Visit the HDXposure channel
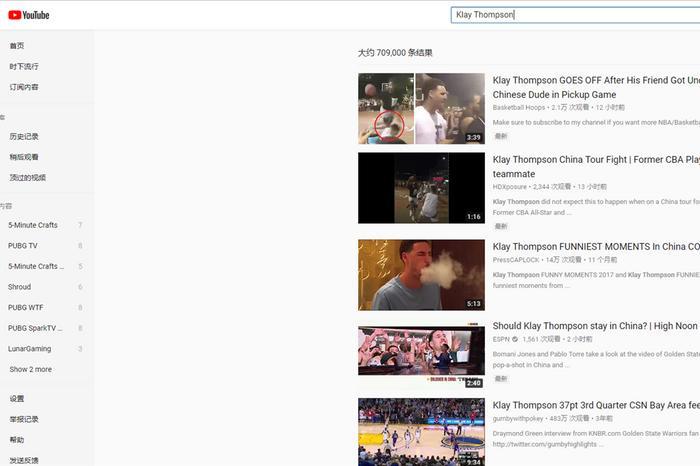The height and width of the screenshot is (466, 700). tap(510, 187)
